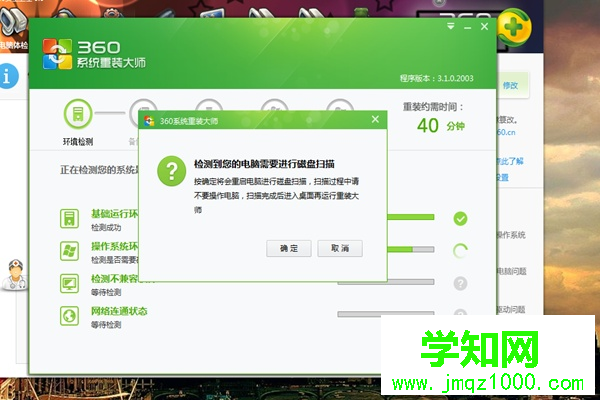Click the yellow-green plus 360 badge icon

[514, 28]
